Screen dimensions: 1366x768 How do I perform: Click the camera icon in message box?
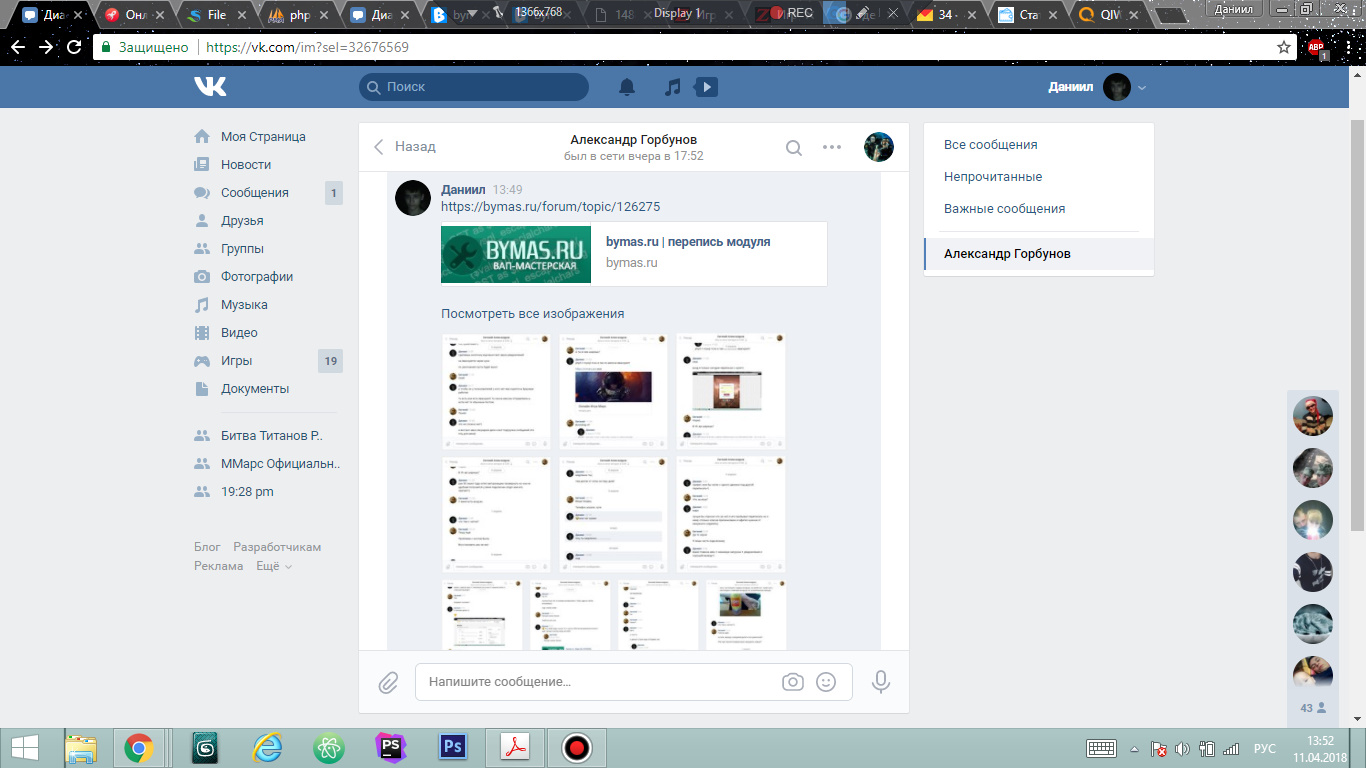pyautogui.click(x=793, y=682)
